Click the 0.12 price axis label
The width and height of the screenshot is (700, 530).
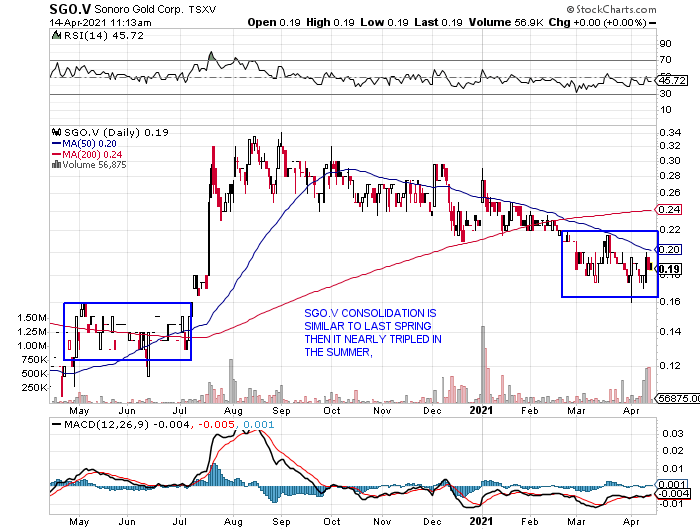coord(670,366)
